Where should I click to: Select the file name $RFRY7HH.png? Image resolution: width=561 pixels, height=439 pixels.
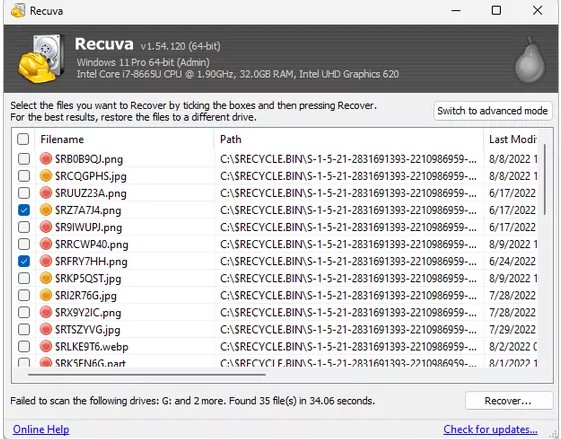click(91, 262)
